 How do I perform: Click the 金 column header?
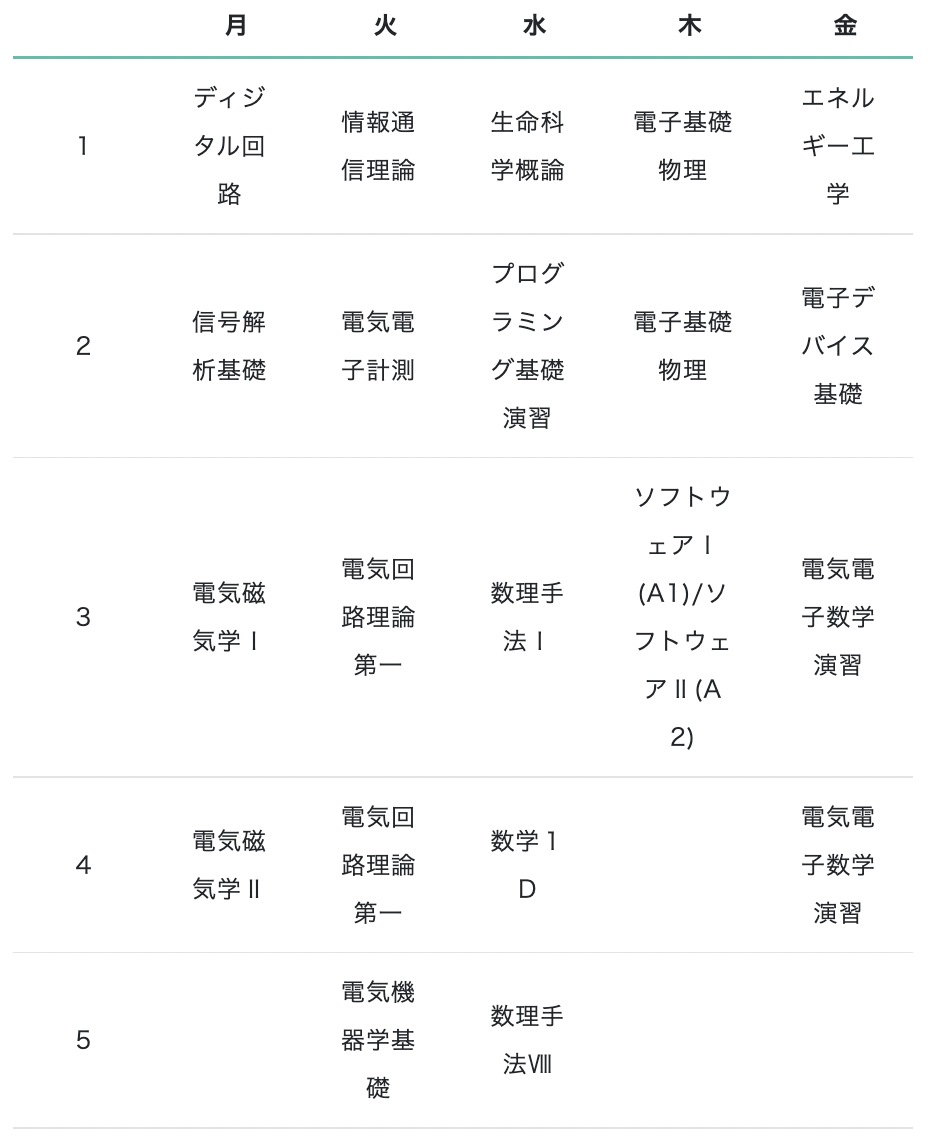[x=845, y=26]
